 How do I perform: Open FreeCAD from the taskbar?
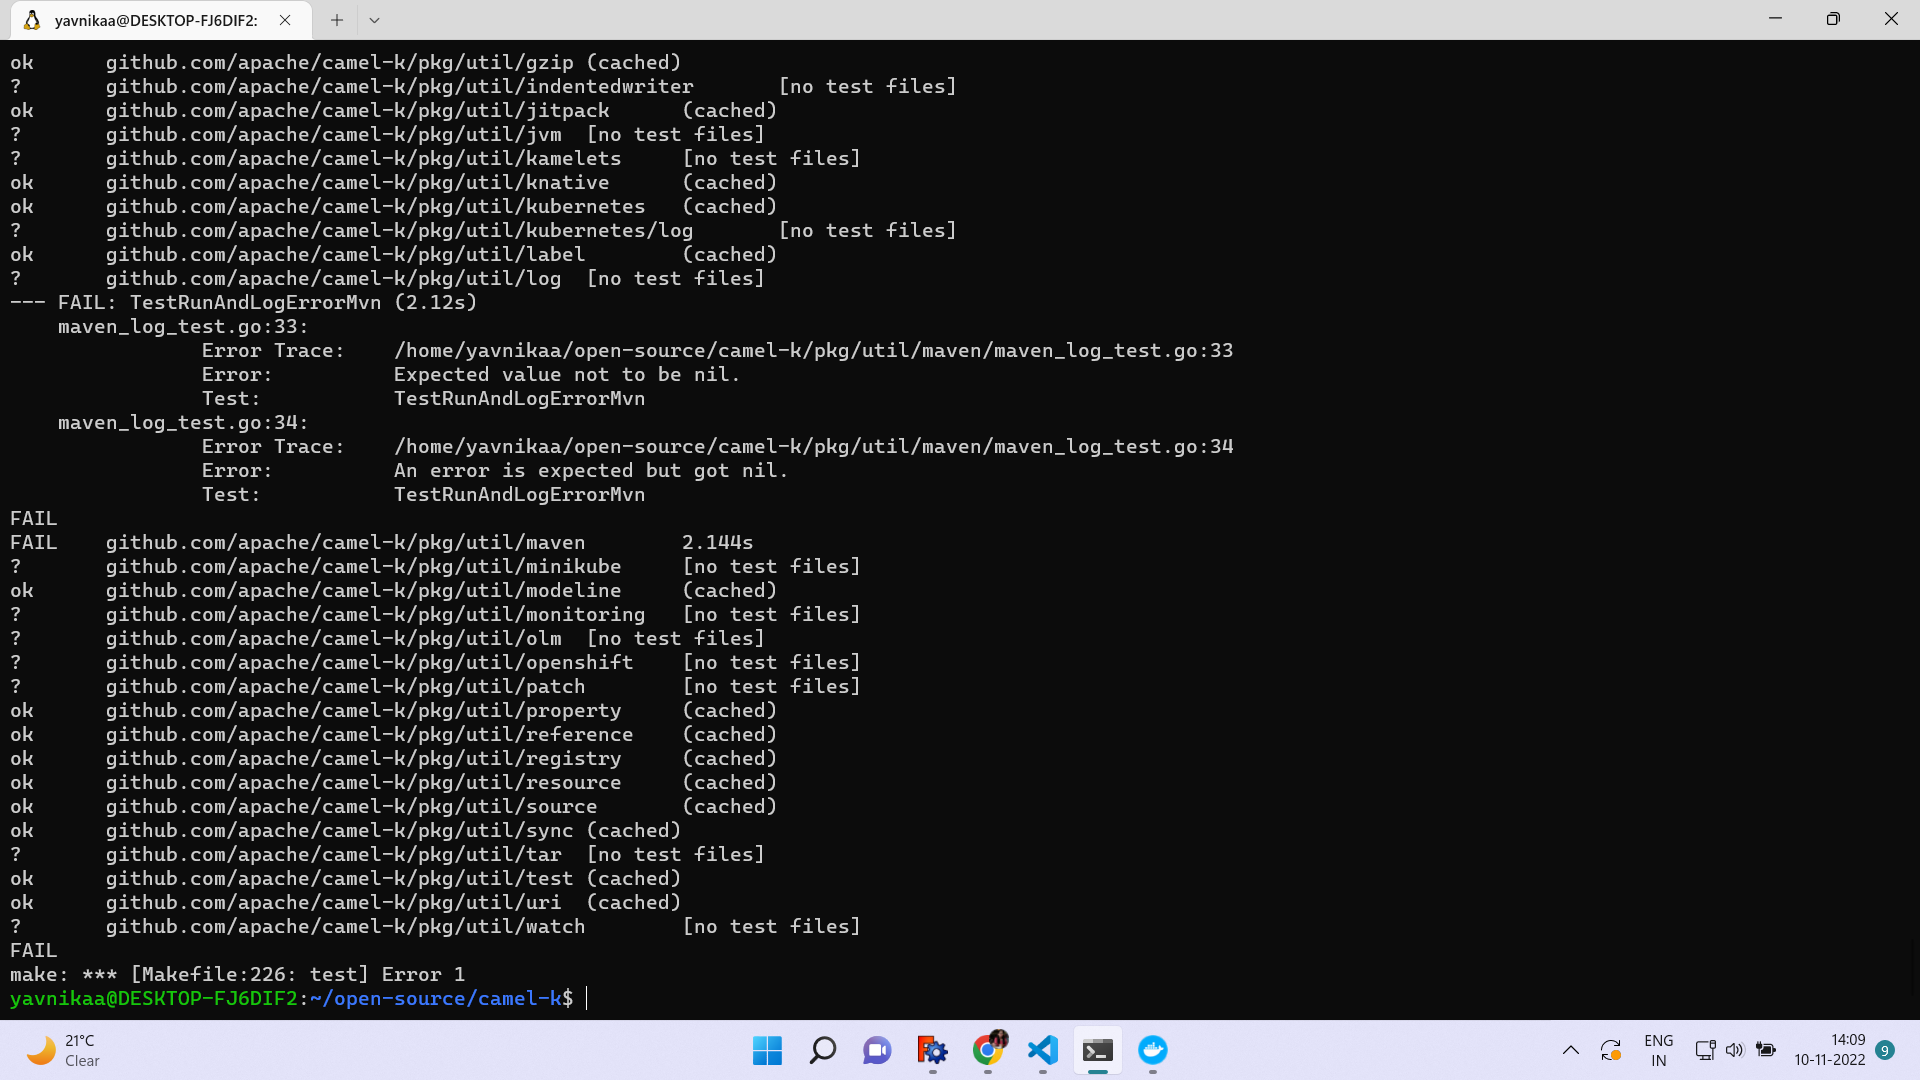(x=932, y=1051)
